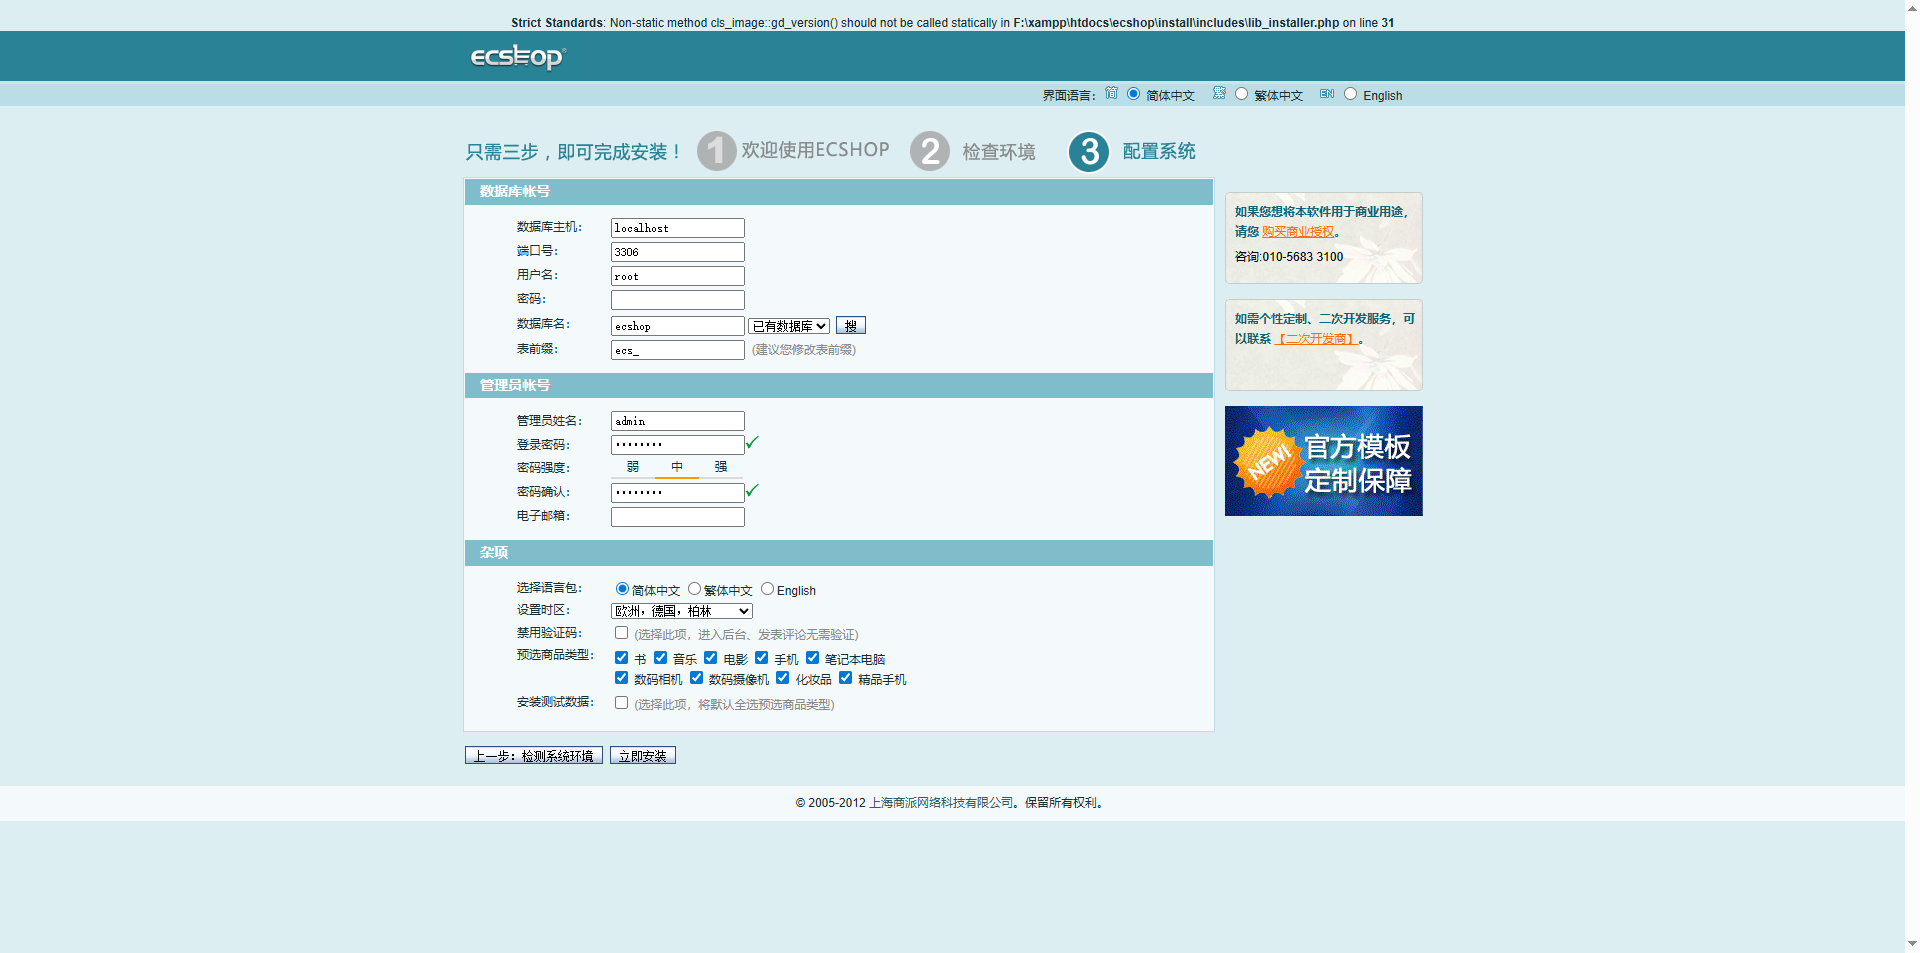Click the 搜 database search button
The image size is (1920, 953).
tap(851, 326)
